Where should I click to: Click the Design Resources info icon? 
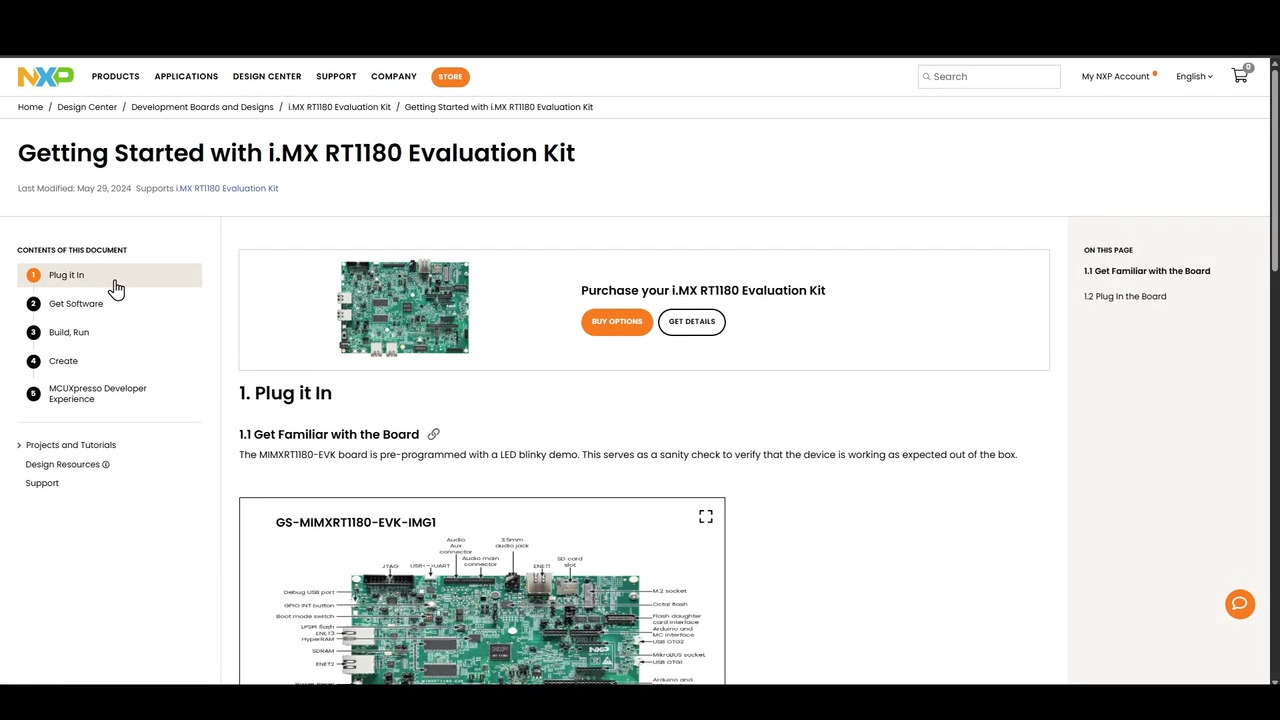[106, 464]
